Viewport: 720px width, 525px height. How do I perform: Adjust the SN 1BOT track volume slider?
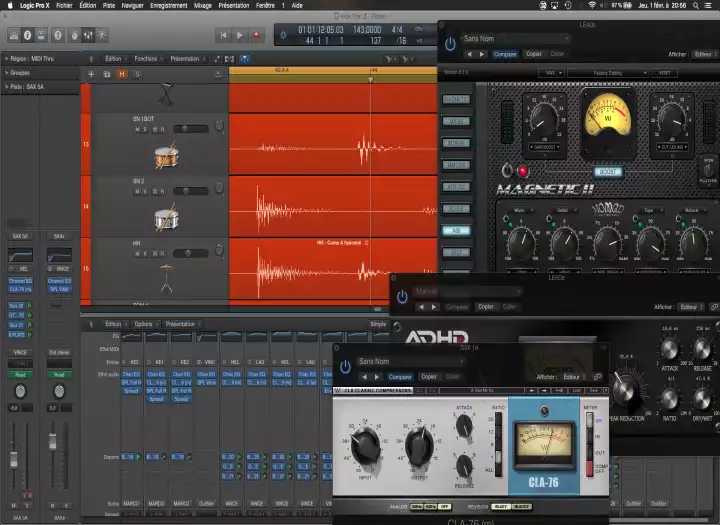[x=191, y=129]
